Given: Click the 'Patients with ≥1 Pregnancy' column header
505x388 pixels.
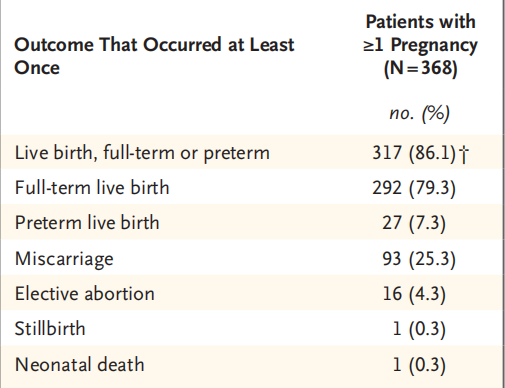Looking at the screenshot, I should coord(420,33).
